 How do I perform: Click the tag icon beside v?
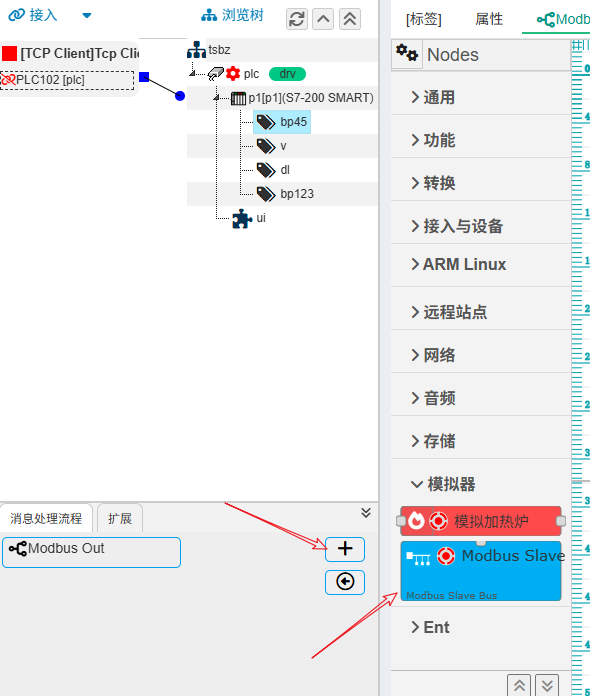[266, 146]
